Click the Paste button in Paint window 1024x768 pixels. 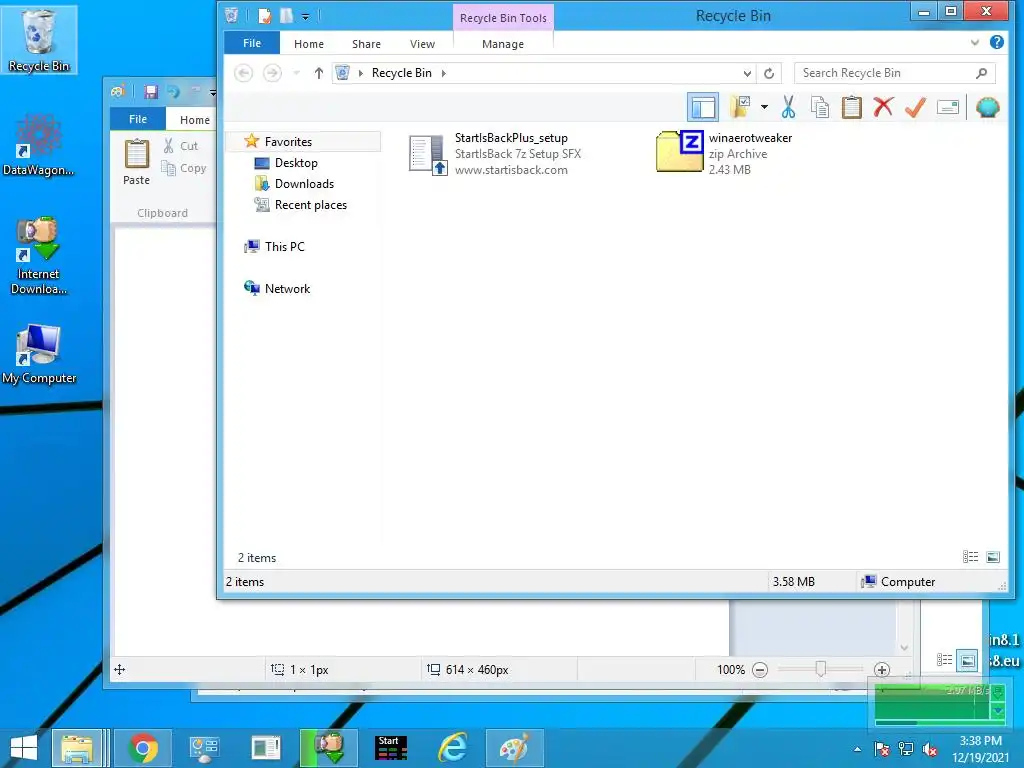(136, 162)
